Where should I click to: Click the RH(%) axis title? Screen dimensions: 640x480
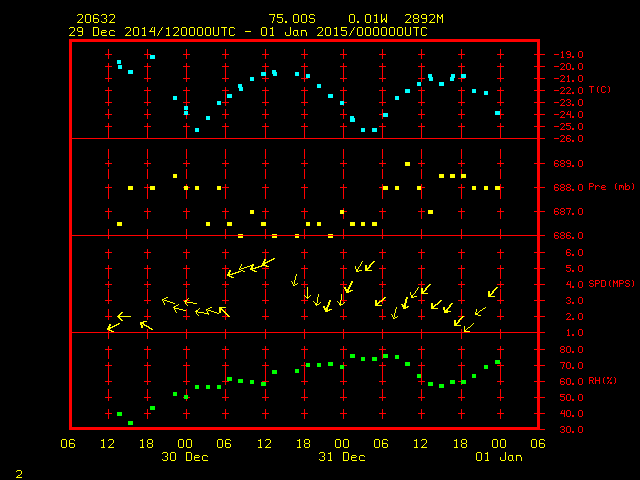(602, 380)
